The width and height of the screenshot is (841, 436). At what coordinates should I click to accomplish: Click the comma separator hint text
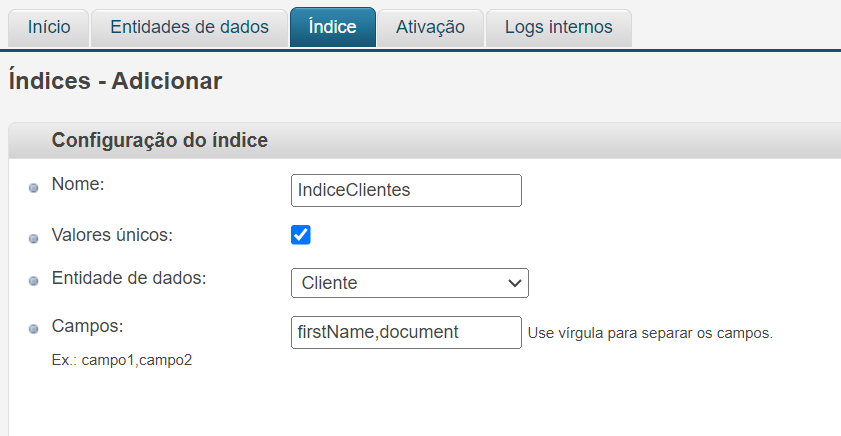click(650, 333)
